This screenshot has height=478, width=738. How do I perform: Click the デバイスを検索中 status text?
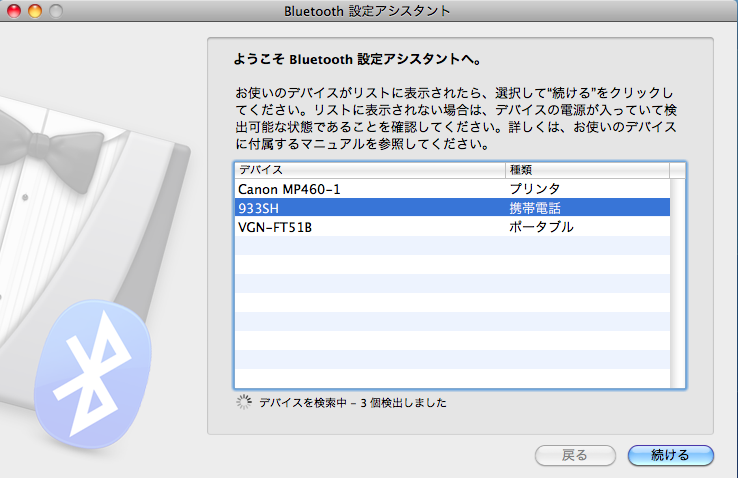tap(353, 403)
